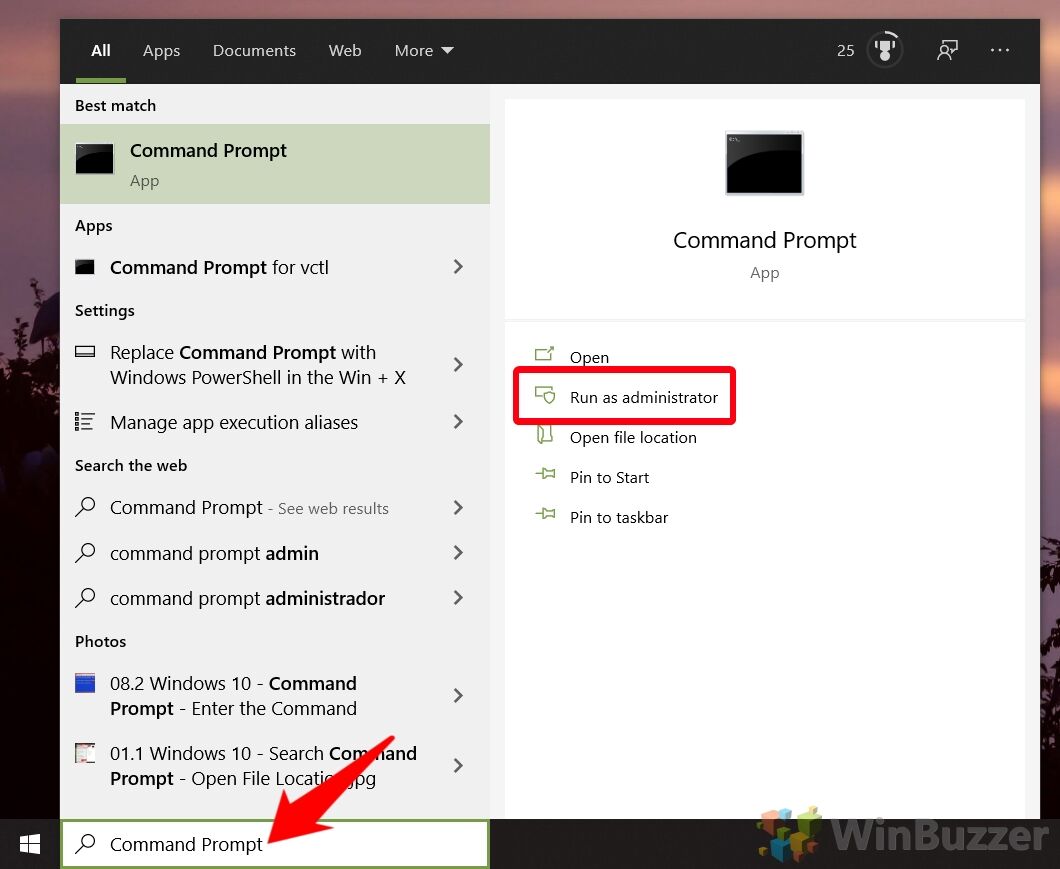The image size is (1060, 869).
Task: Click Pin to taskbar
Action: [x=619, y=517]
